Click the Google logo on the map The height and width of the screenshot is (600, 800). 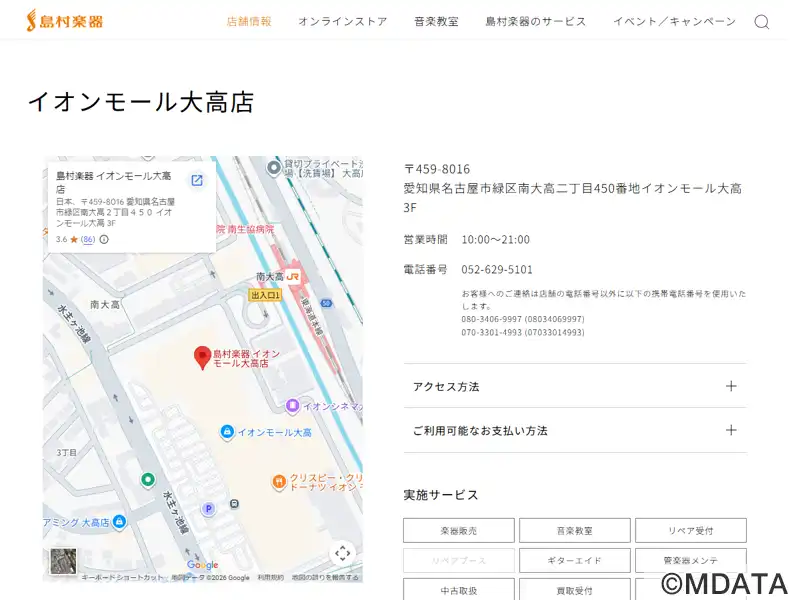[x=203, y=565]
